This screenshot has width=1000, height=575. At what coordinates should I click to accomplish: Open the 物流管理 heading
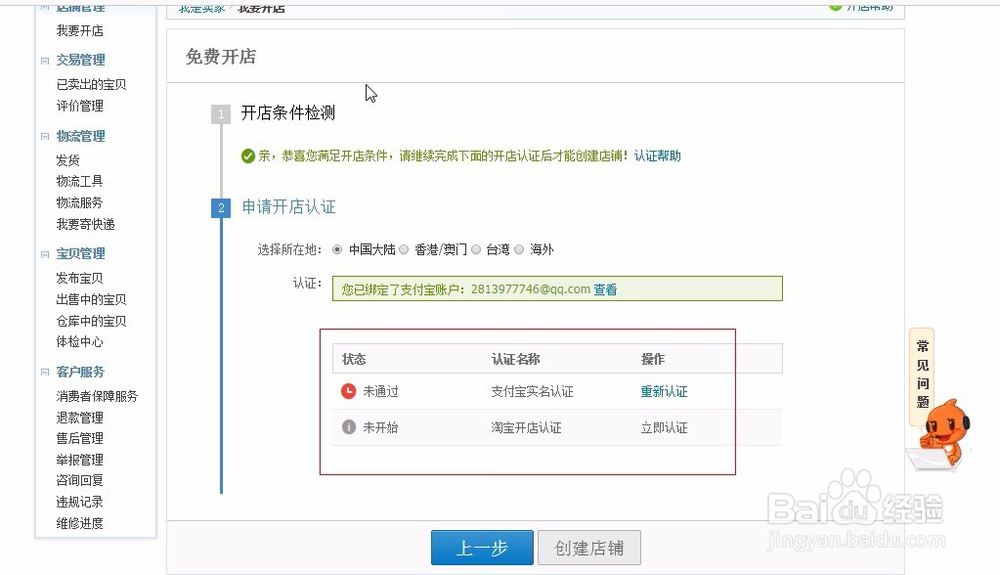80,136
